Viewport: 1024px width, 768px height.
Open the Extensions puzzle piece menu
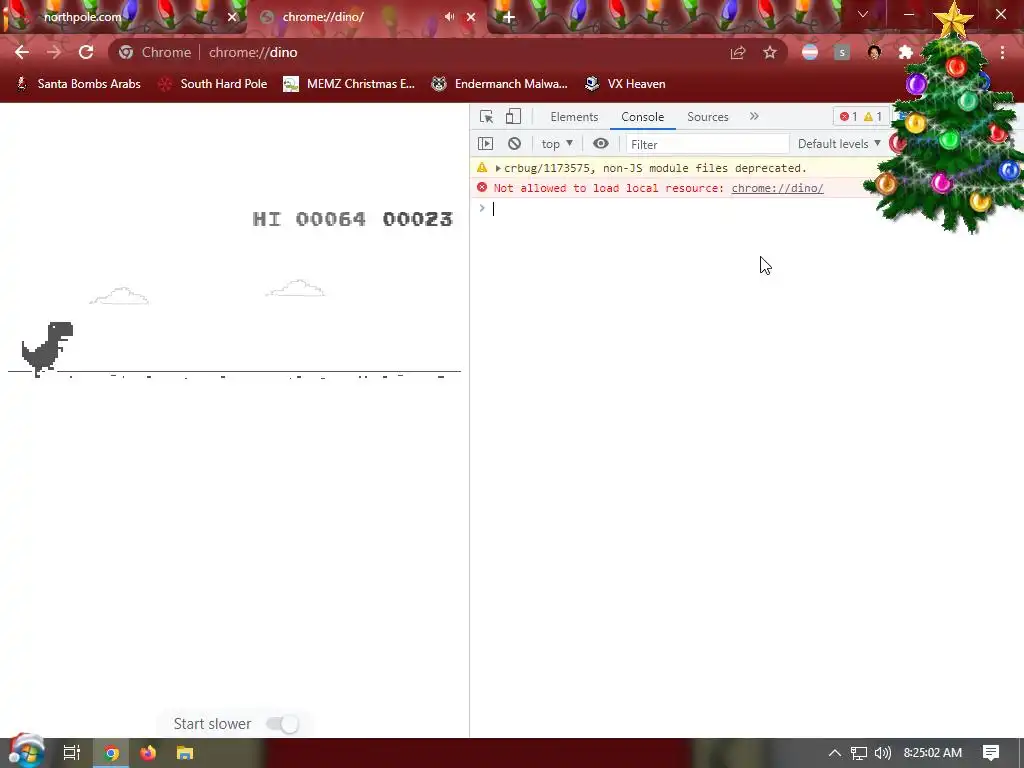[906, 52]
